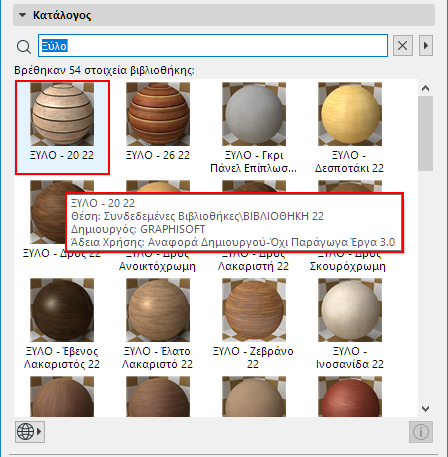Select the ΞΥΛΟ - Ινοσανίδα 22 thumbnail

(350, 310)
